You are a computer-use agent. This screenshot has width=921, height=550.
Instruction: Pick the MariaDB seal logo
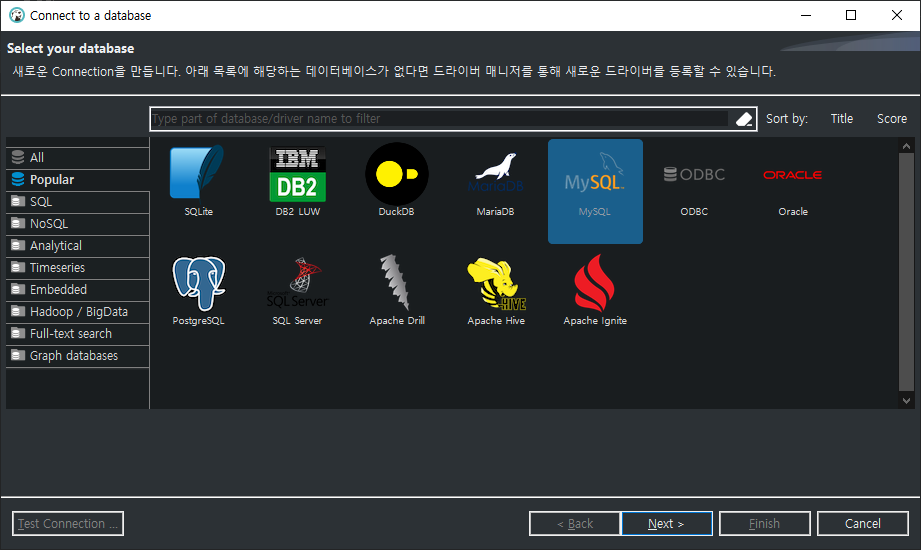coord(496,174)
